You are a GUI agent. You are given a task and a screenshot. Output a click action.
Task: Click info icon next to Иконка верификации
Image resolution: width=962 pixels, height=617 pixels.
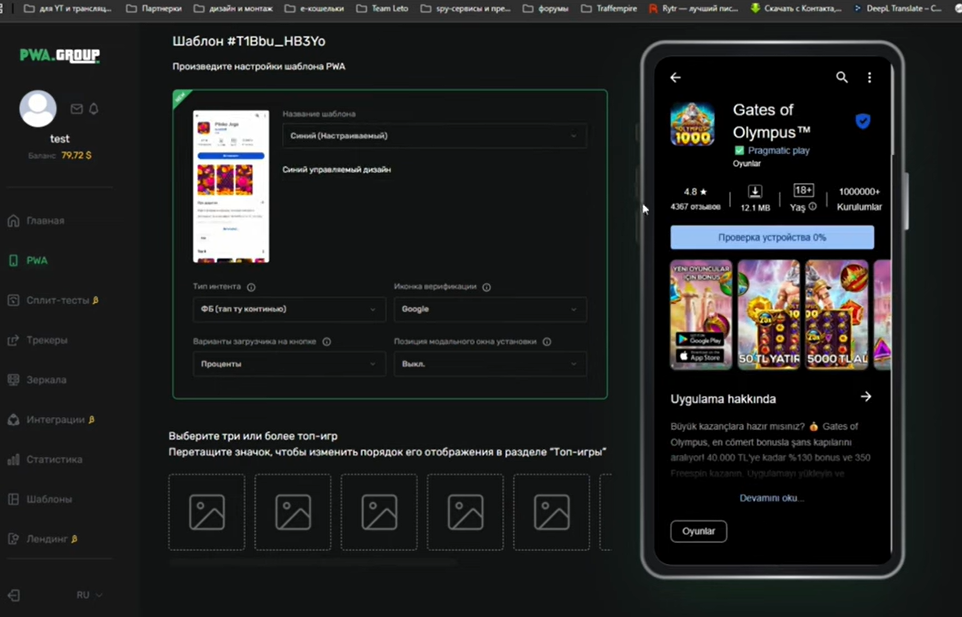coord(487,287)
